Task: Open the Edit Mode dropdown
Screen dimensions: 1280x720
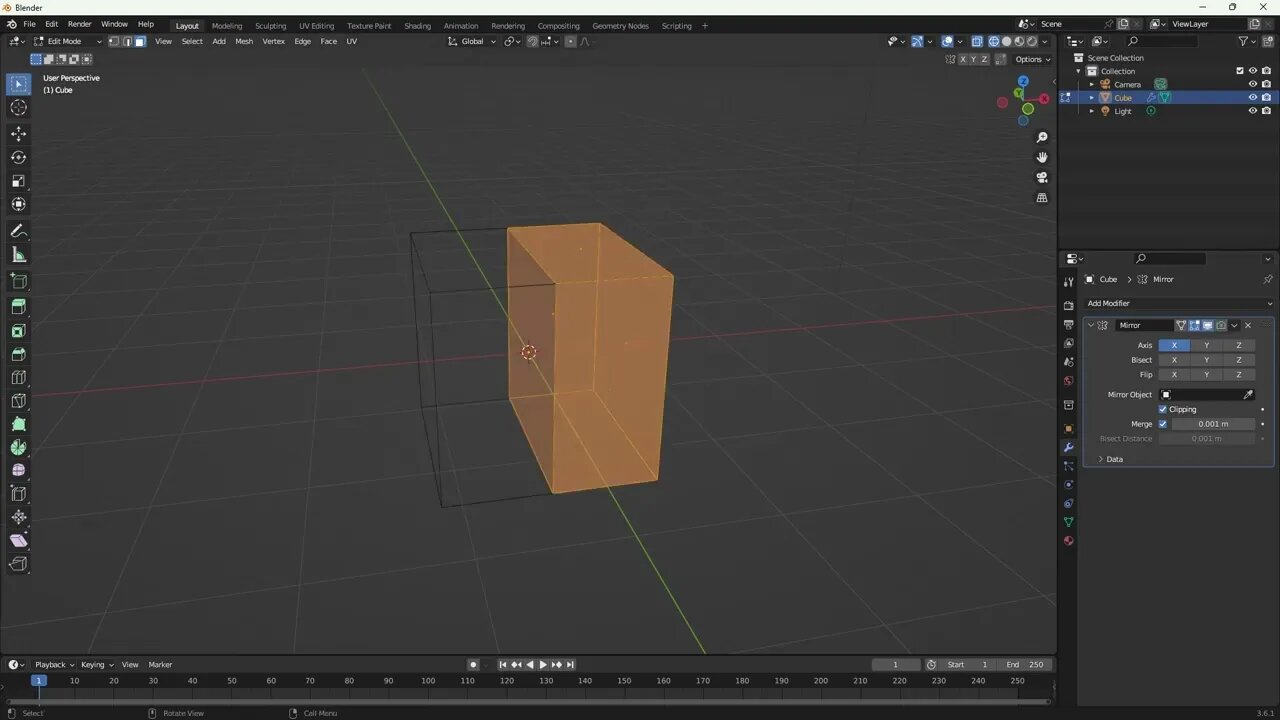Action: tap(67, 41)
